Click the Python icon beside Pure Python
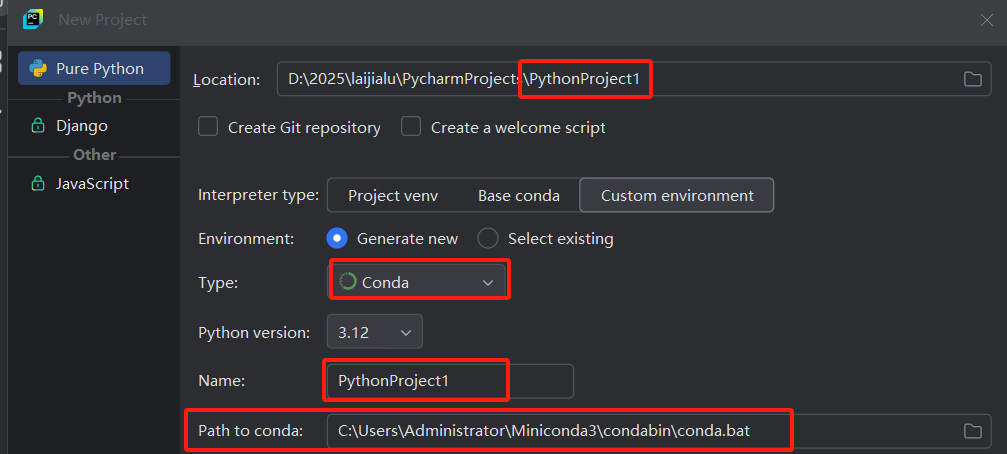Screen dimensions: 1007x454 39,69
